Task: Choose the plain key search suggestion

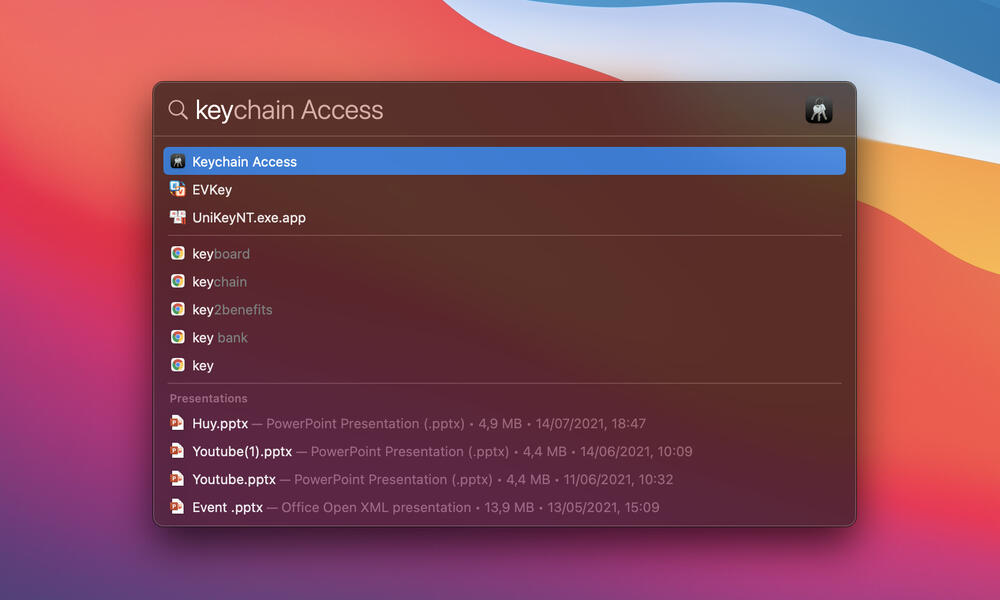Action: pos(504,365)
